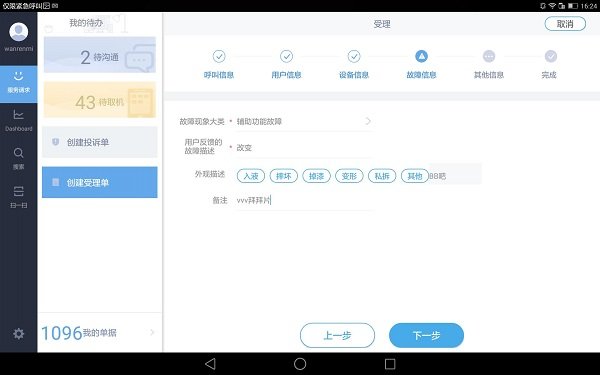Select the 其他信息 step icon
The width and height of the screenshot is (600, 375).
(489, 56)
